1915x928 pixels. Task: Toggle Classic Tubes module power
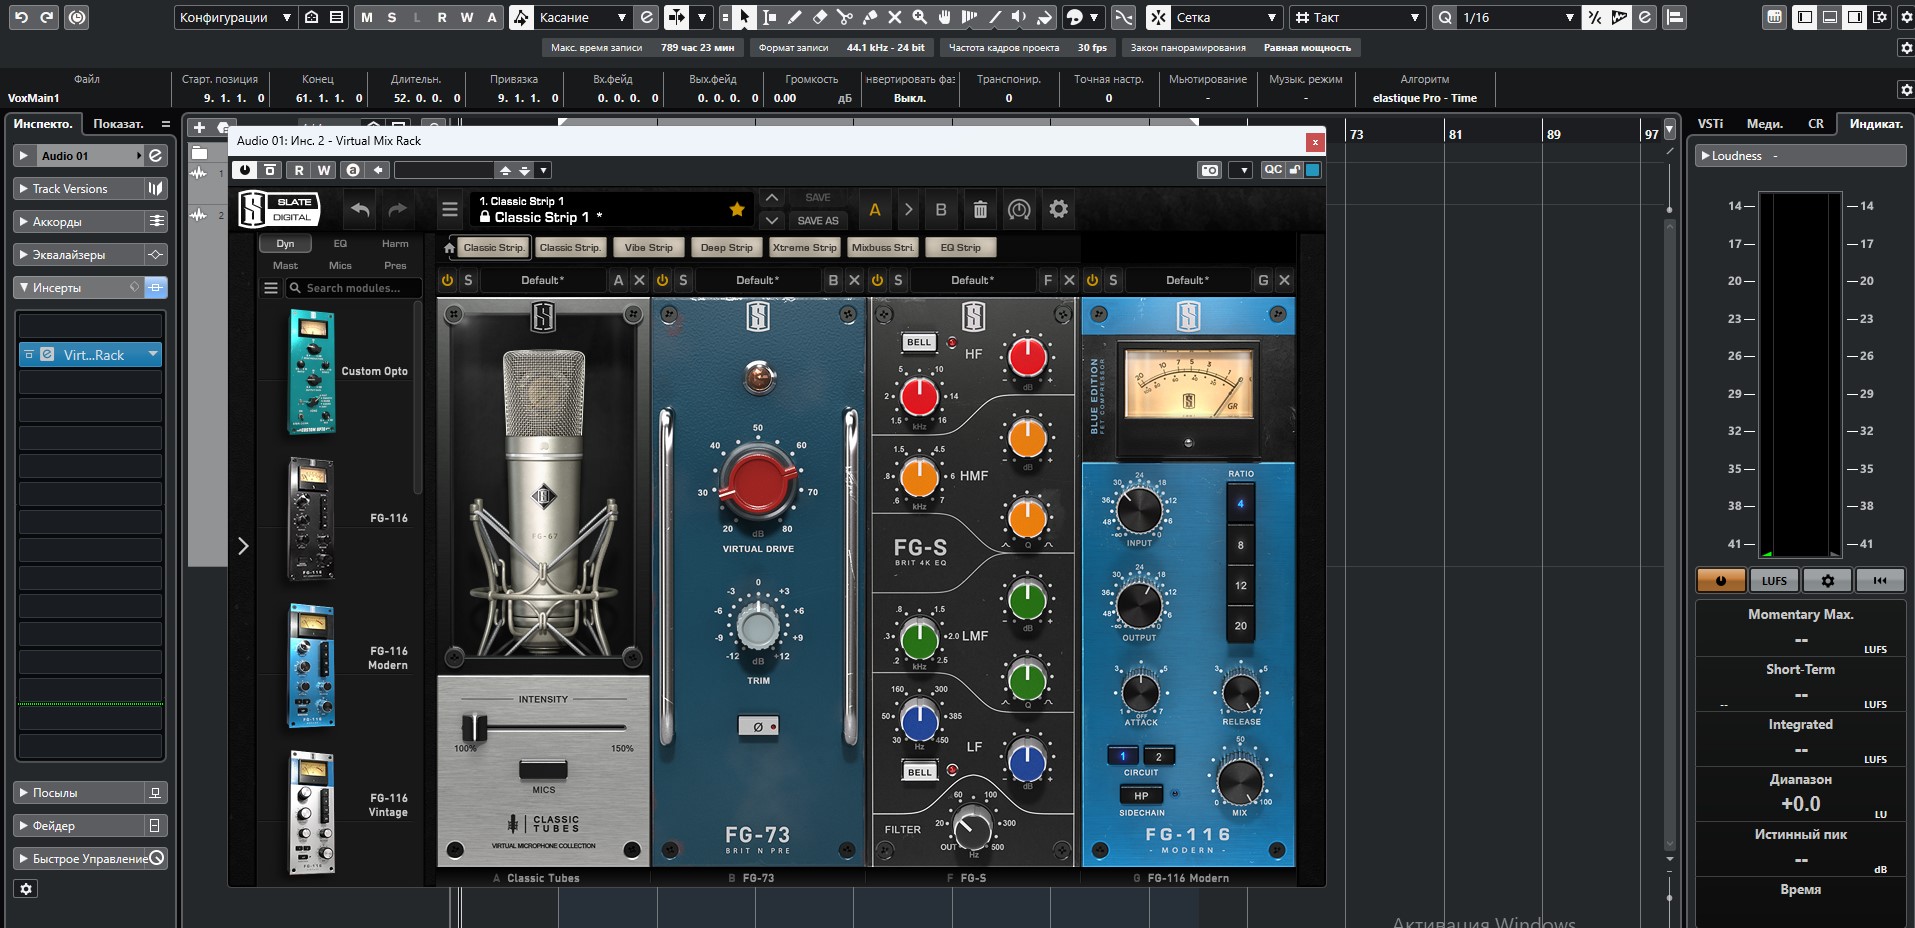(447, 280)
